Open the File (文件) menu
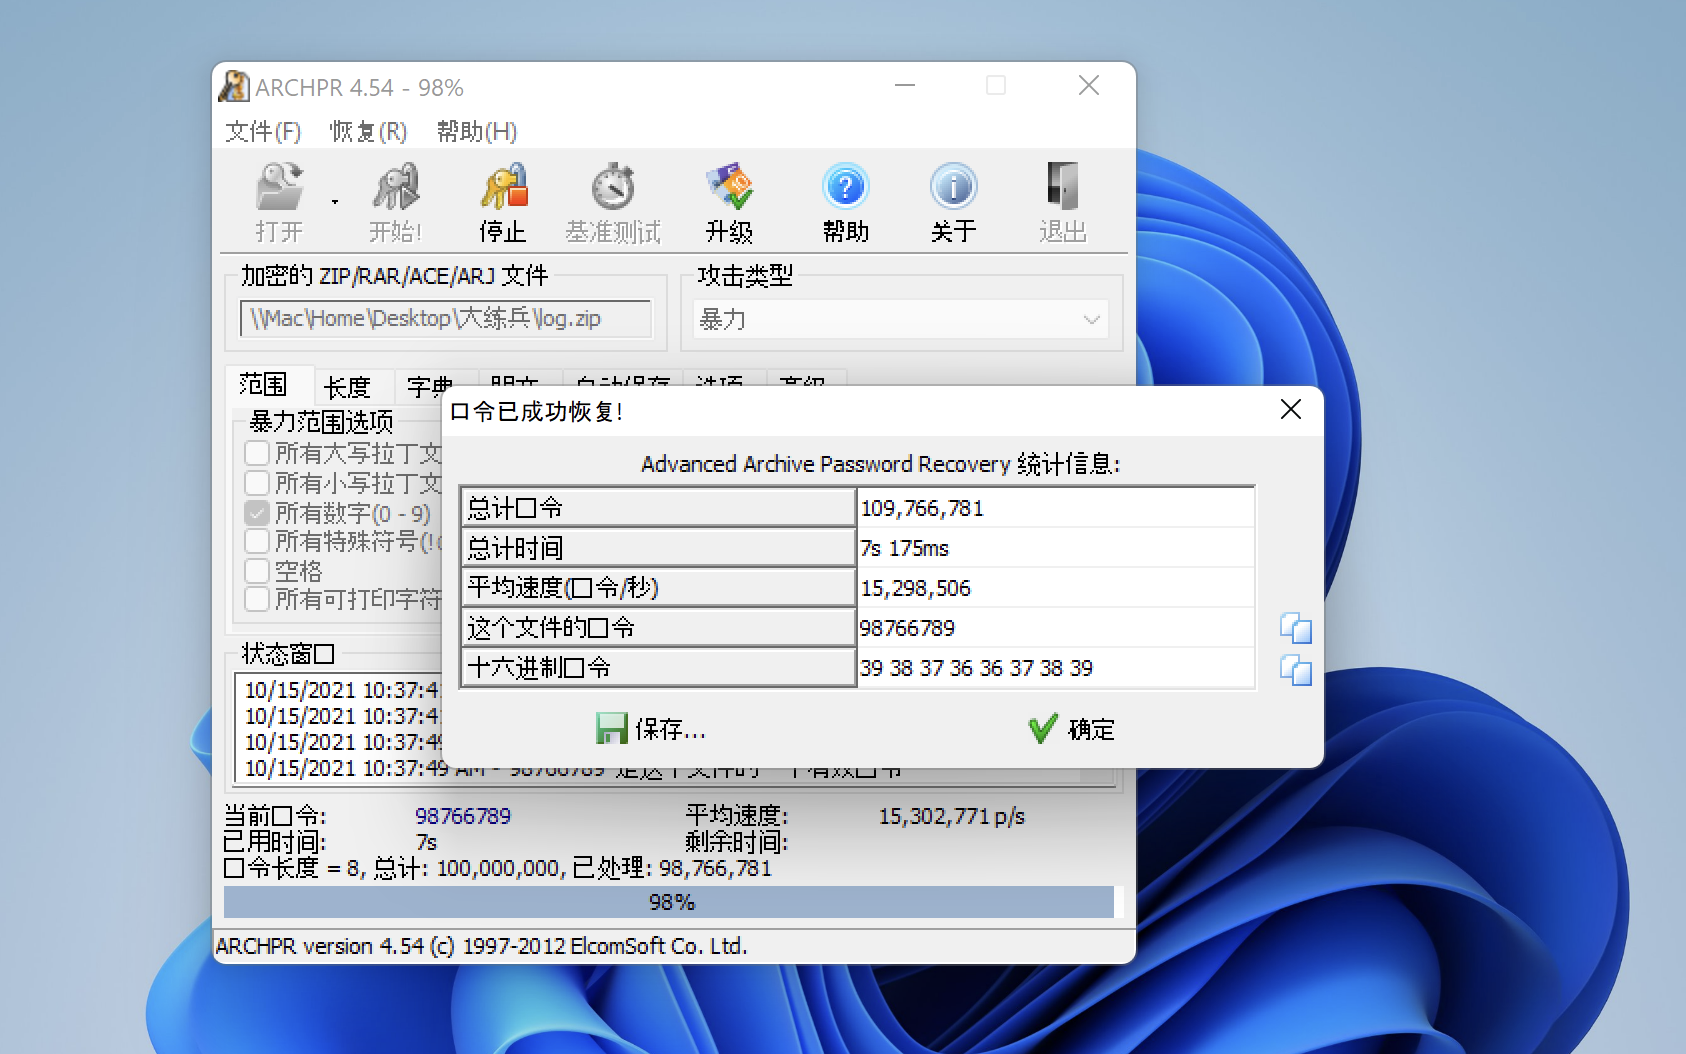 coord(263,131)
